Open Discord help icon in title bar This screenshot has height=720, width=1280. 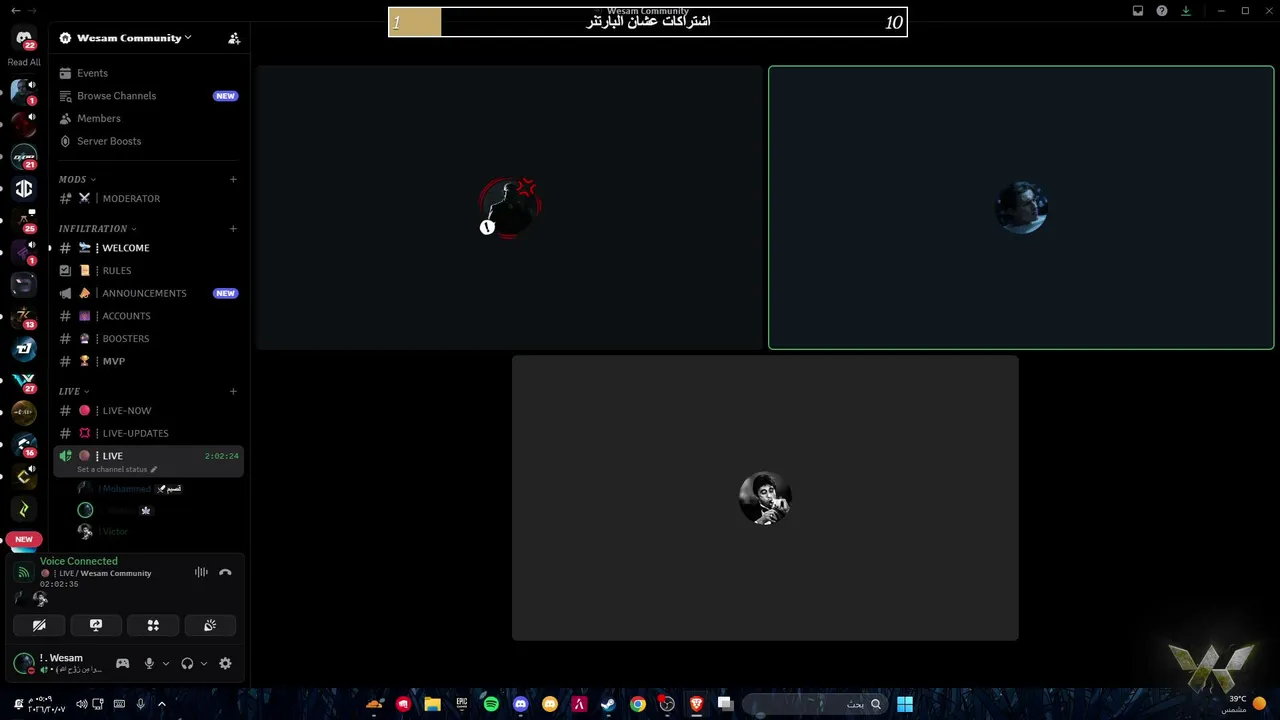(x=1162, y=11)
